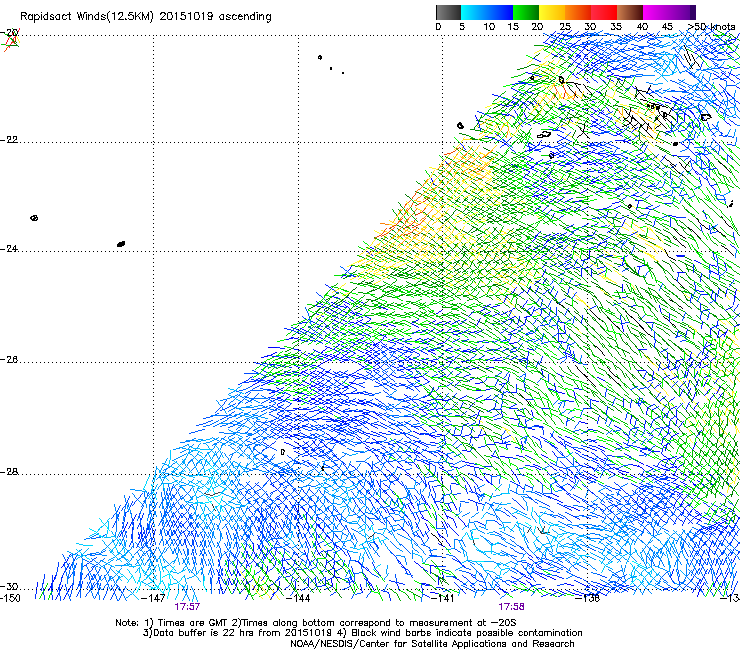The height and width of the screenshot is (650, 740).
Task: Click the 'Data buffer is 22 hrs' note line
Action: 362,633
